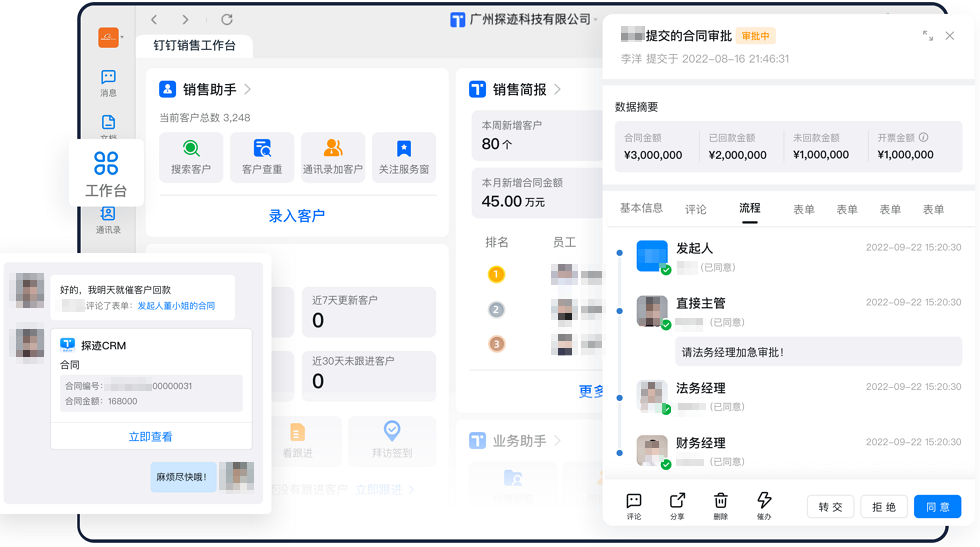The image size is (980, 547).
Task: Click the 同意 approve button
Action: [x=938, y=507]
